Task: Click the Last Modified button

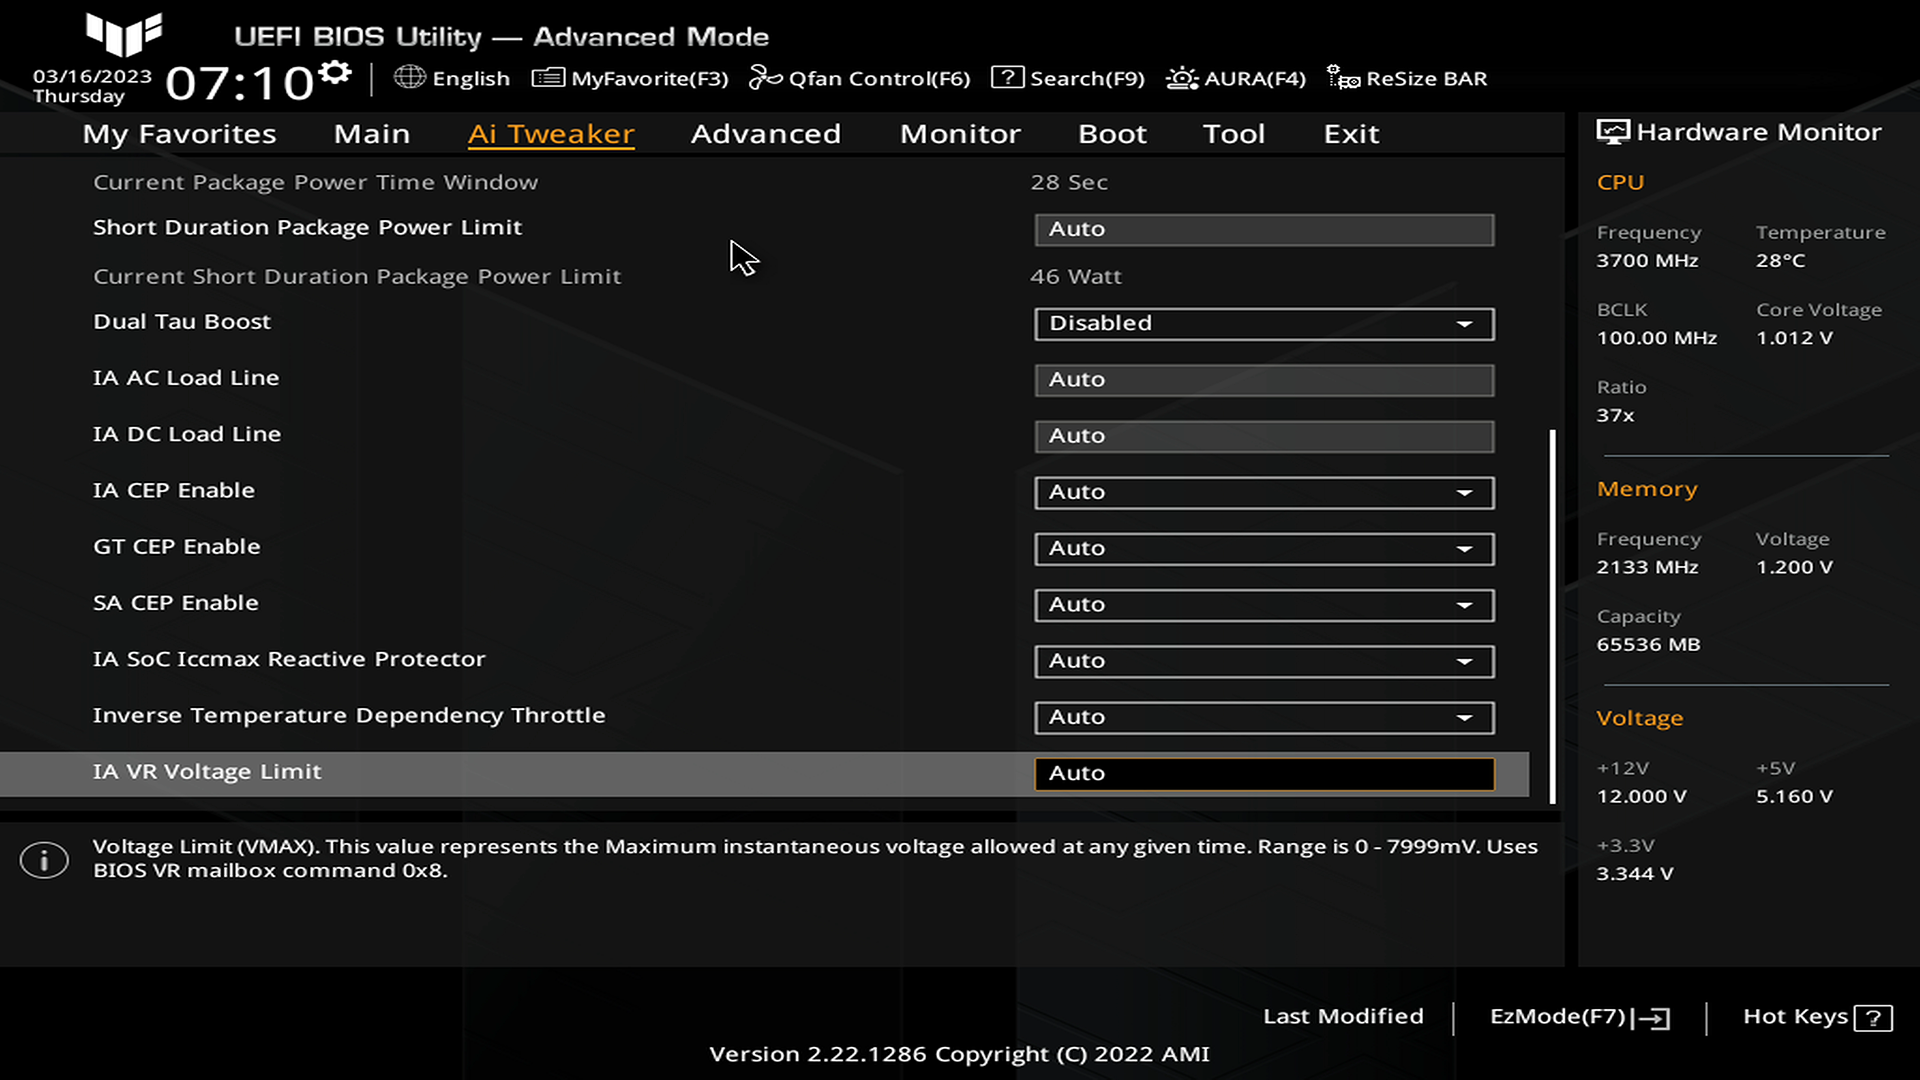Action: pos(1342,1017)
